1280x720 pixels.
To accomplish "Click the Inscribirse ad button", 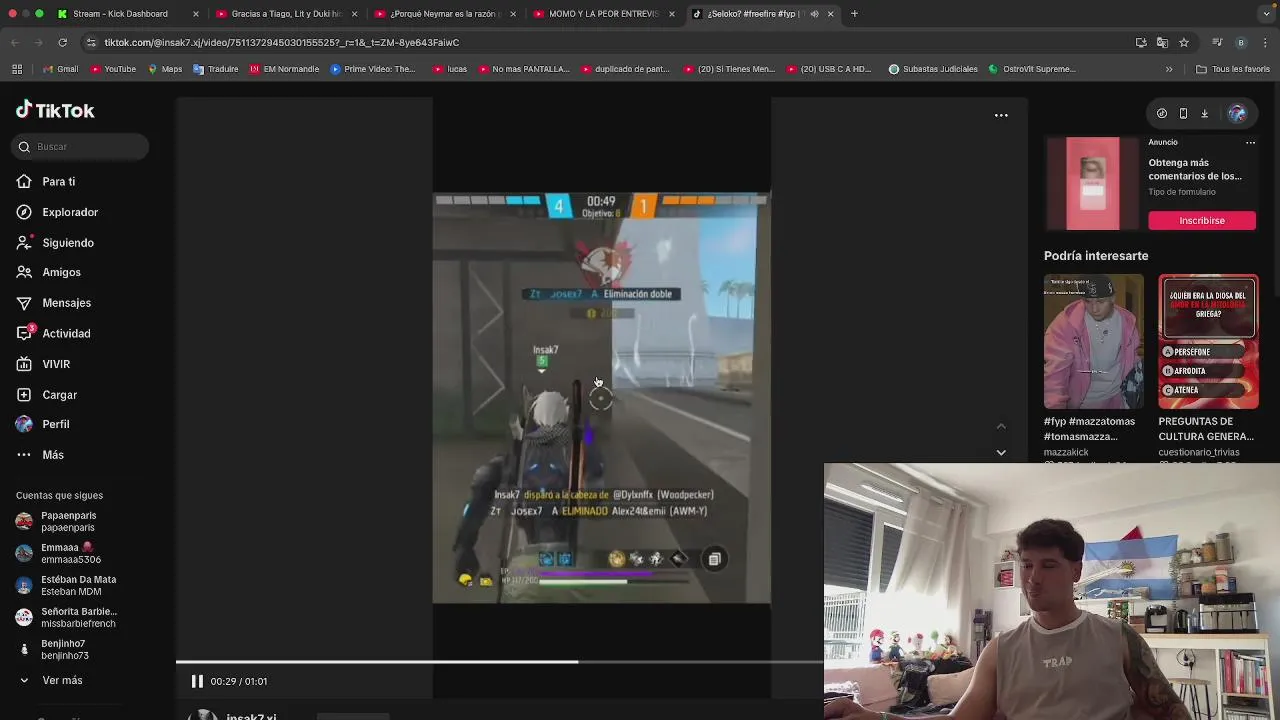I will 1202,220.
